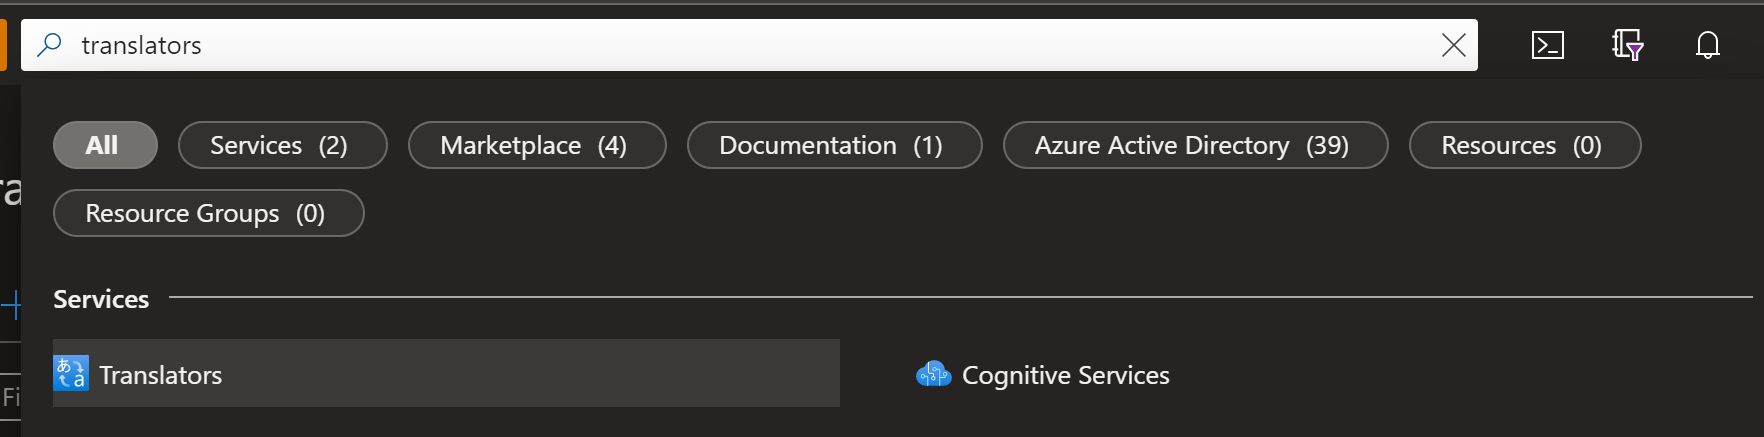The width and height of the screenshot is (1764, 437).
Task: Click the partially visible filter field at left
Action: pos(10,397)
